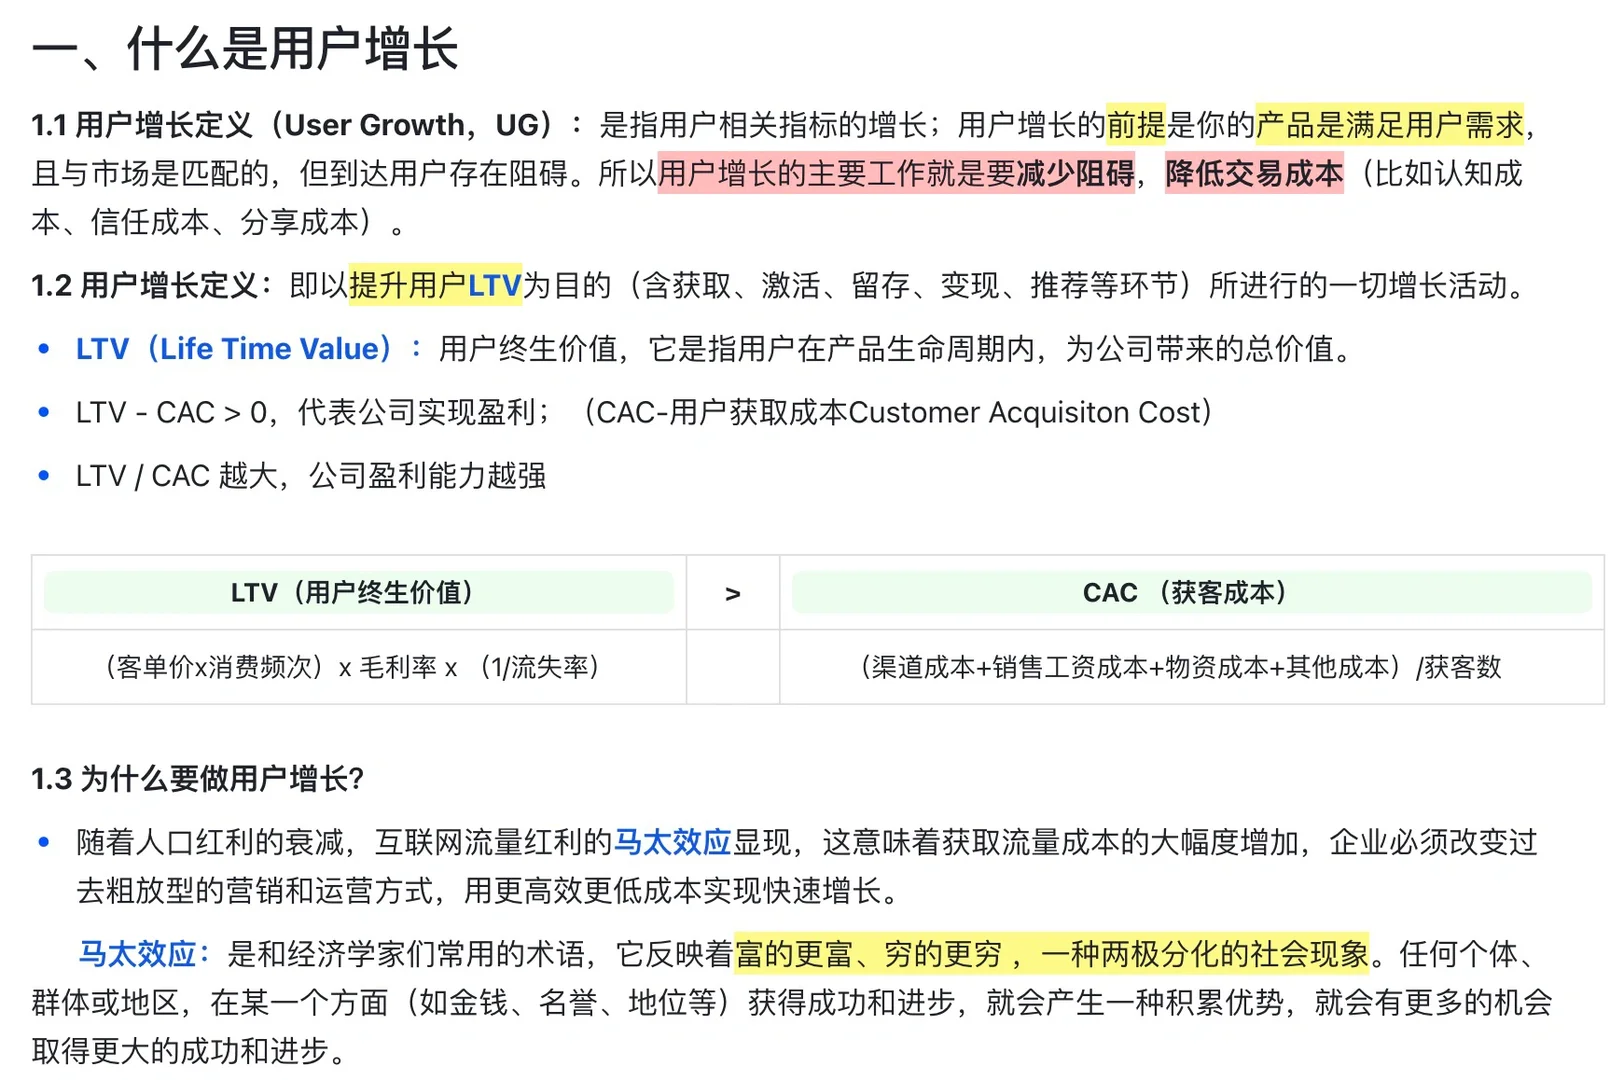Click cell with "渠道成本+销售工资成本+物资成本+其他成本" formula

[1191, 667]
